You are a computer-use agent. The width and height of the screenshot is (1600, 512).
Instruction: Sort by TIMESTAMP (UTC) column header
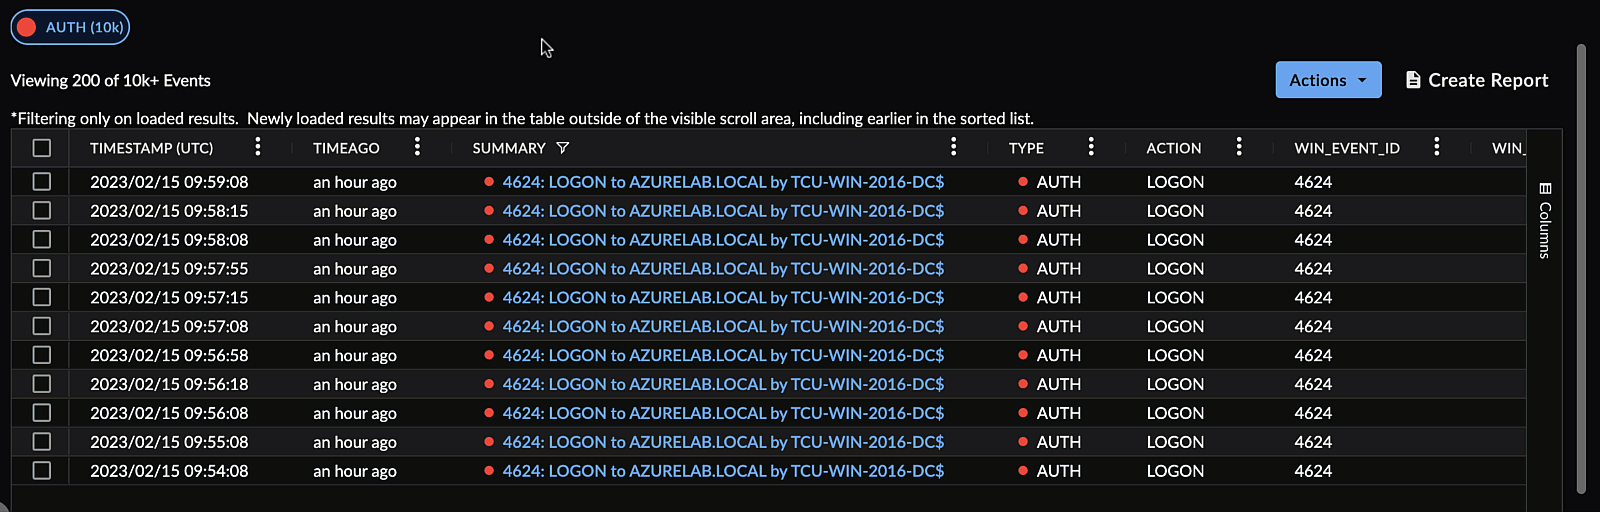tap(151, 148)
